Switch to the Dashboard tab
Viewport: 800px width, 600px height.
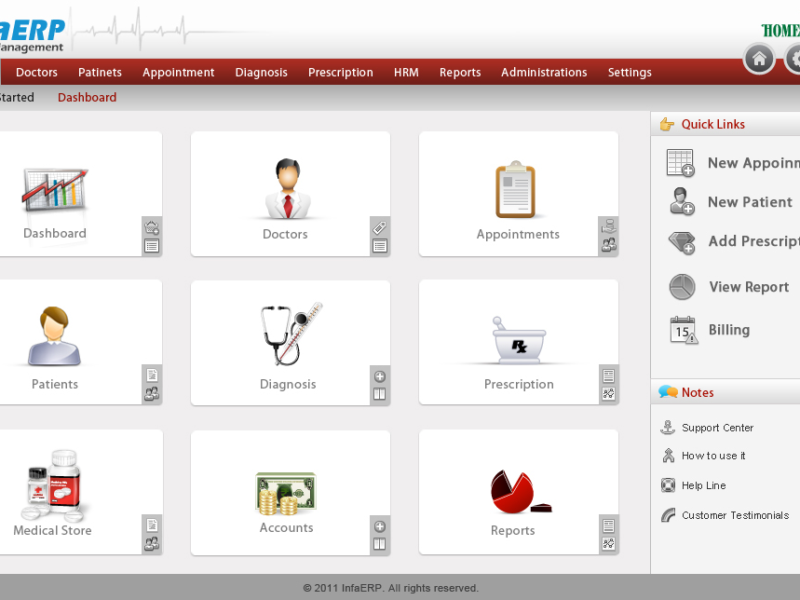(x=87, y=97)
